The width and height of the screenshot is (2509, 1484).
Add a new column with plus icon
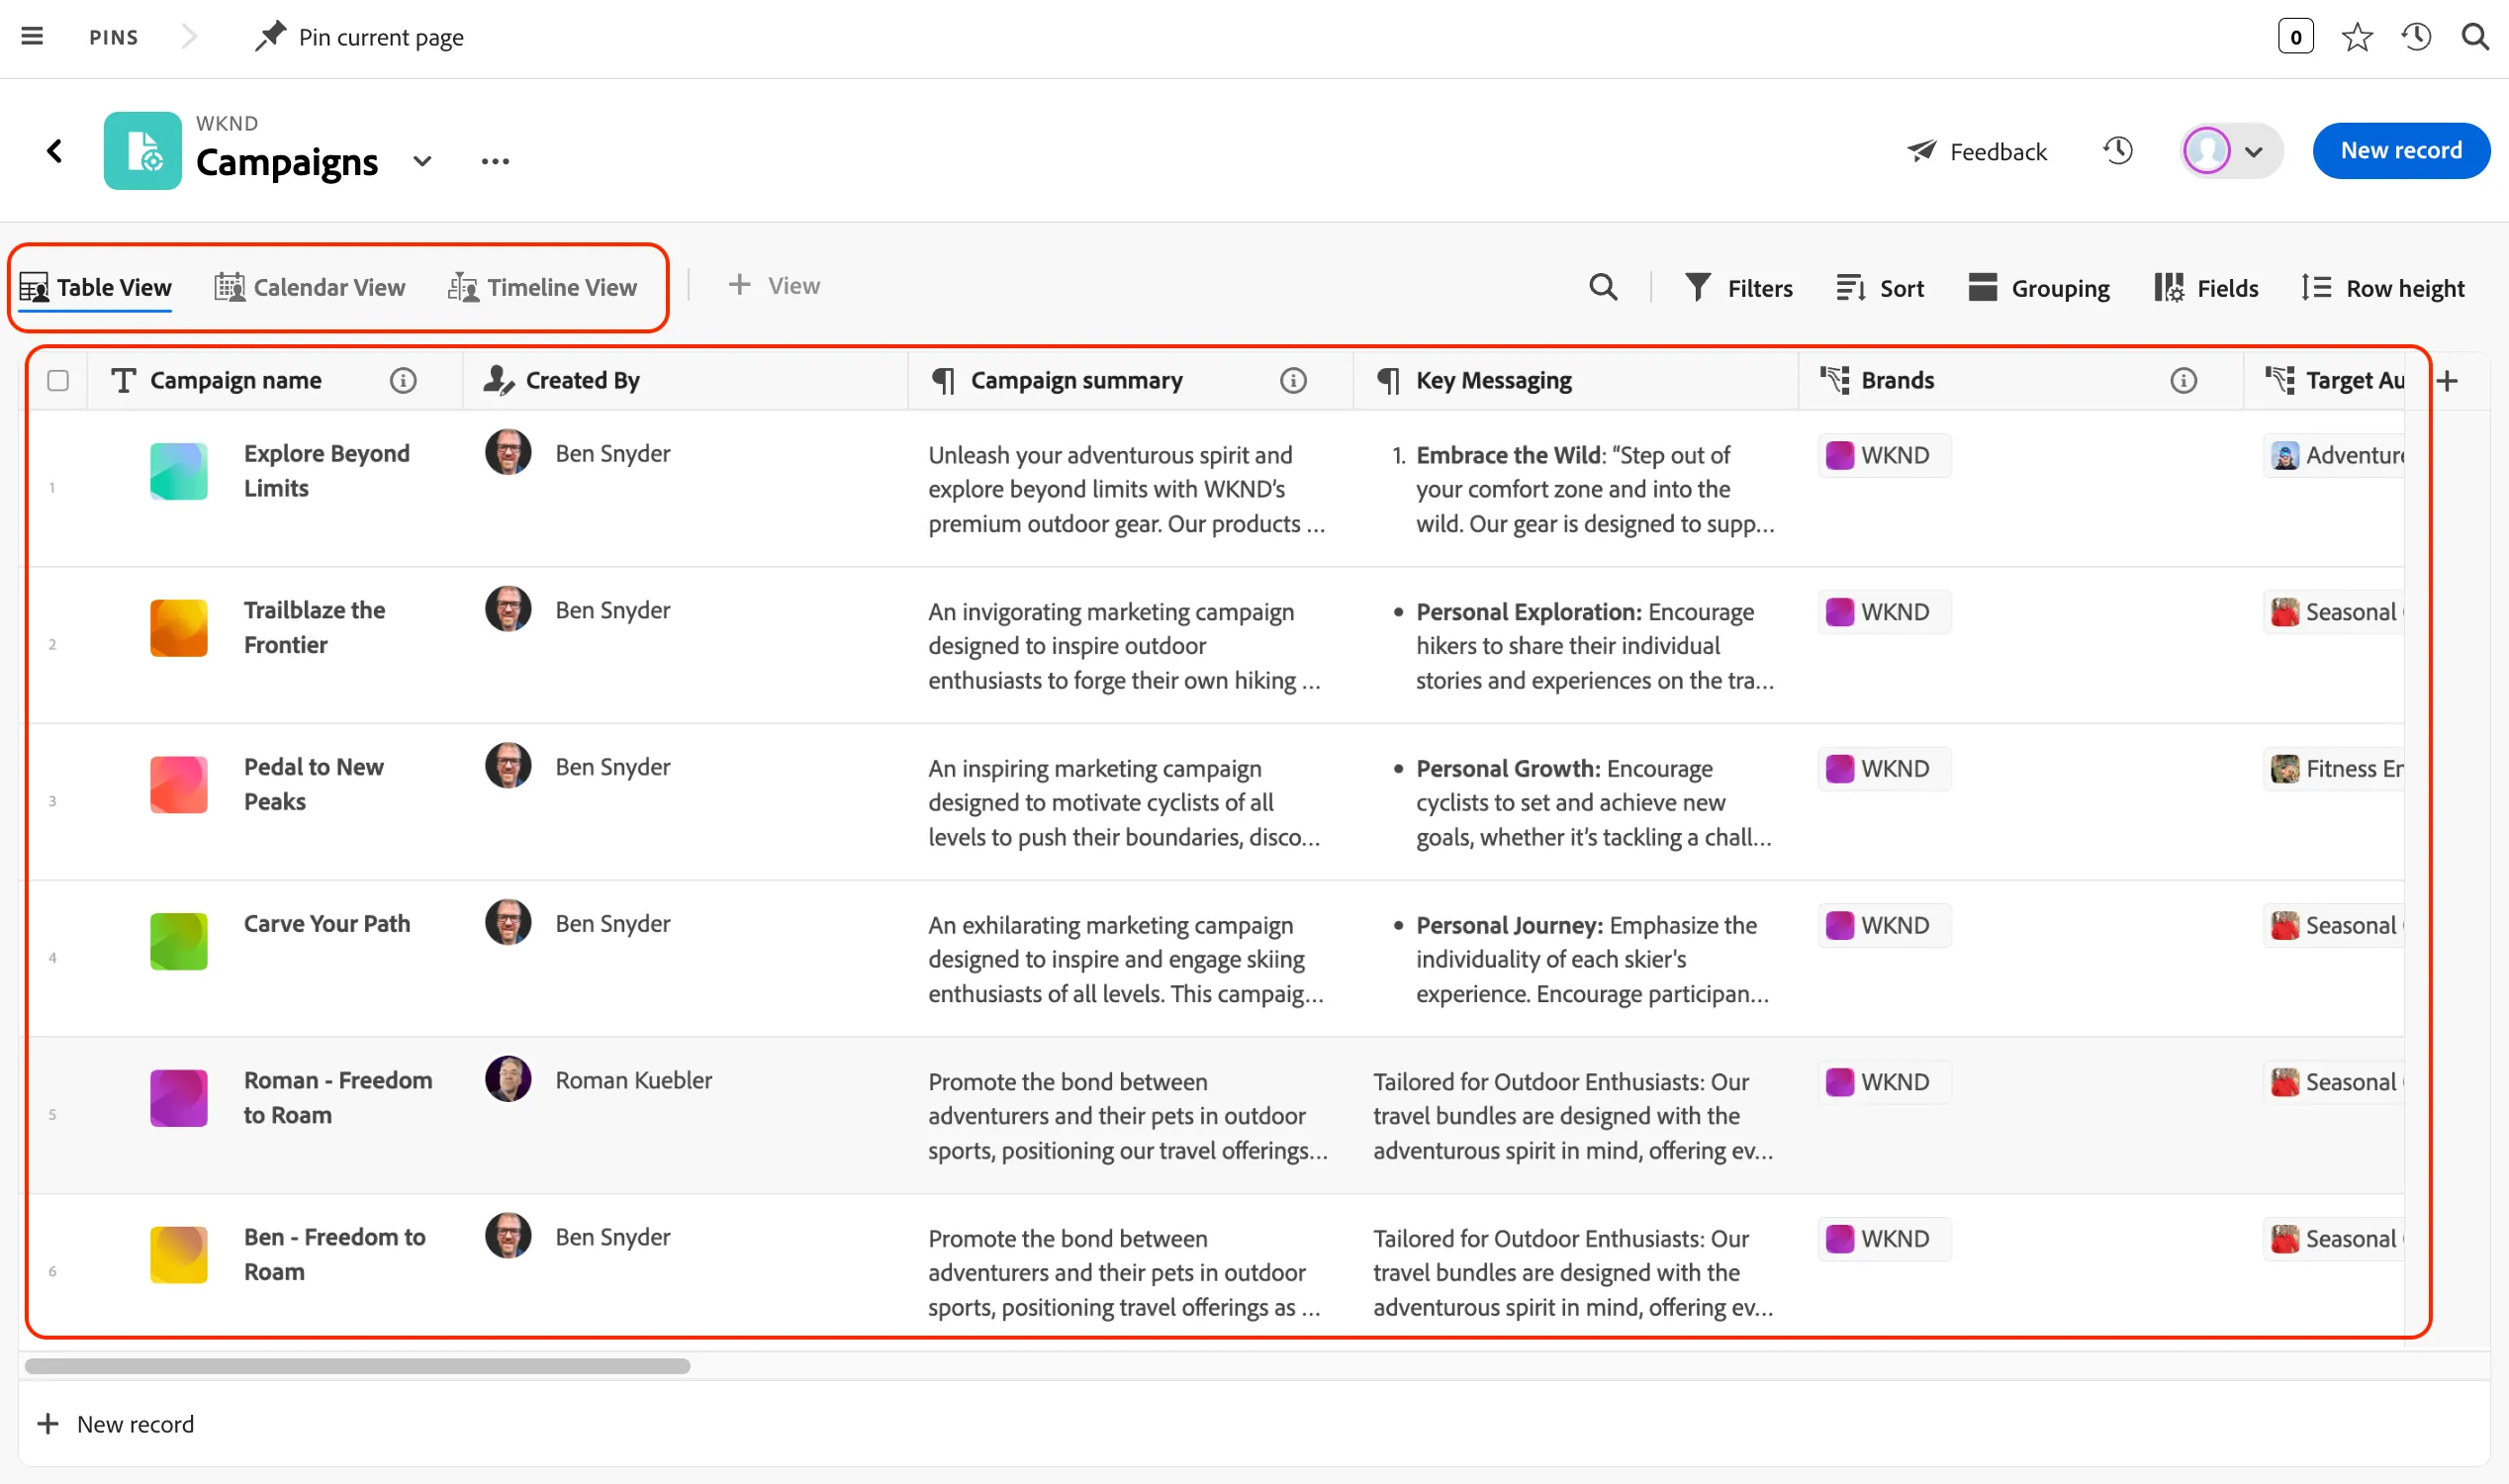click(x=2447, y=380)
